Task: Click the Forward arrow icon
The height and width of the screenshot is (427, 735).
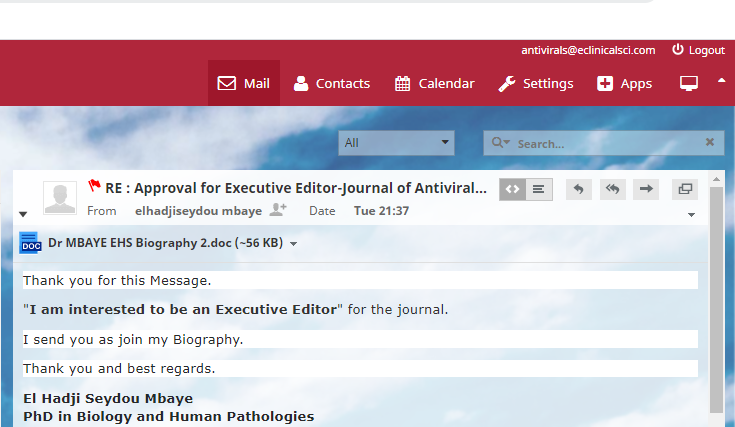Action: tap(646, 188)
